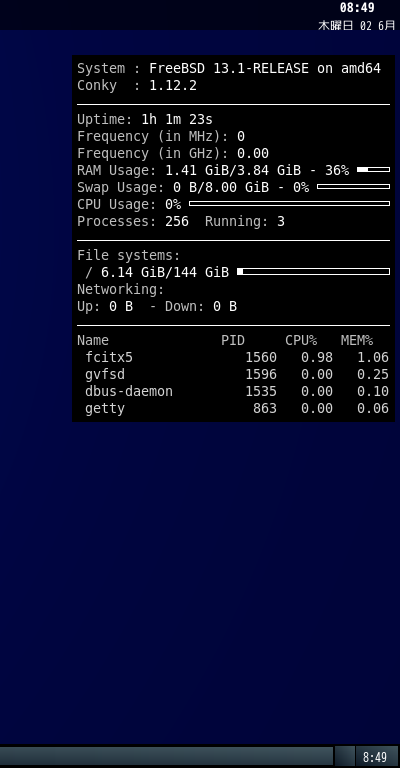
Task: Click PID 1560 in the fcitx5 row
Action: (261, 358)
